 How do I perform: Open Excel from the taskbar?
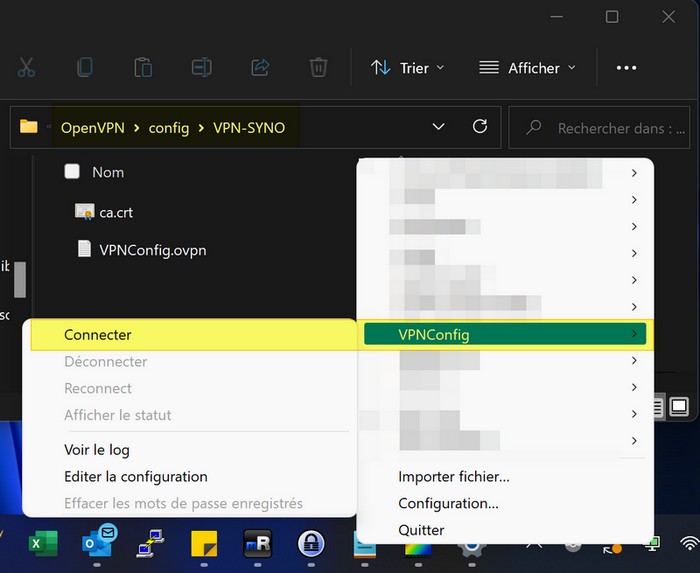point(42,544)
